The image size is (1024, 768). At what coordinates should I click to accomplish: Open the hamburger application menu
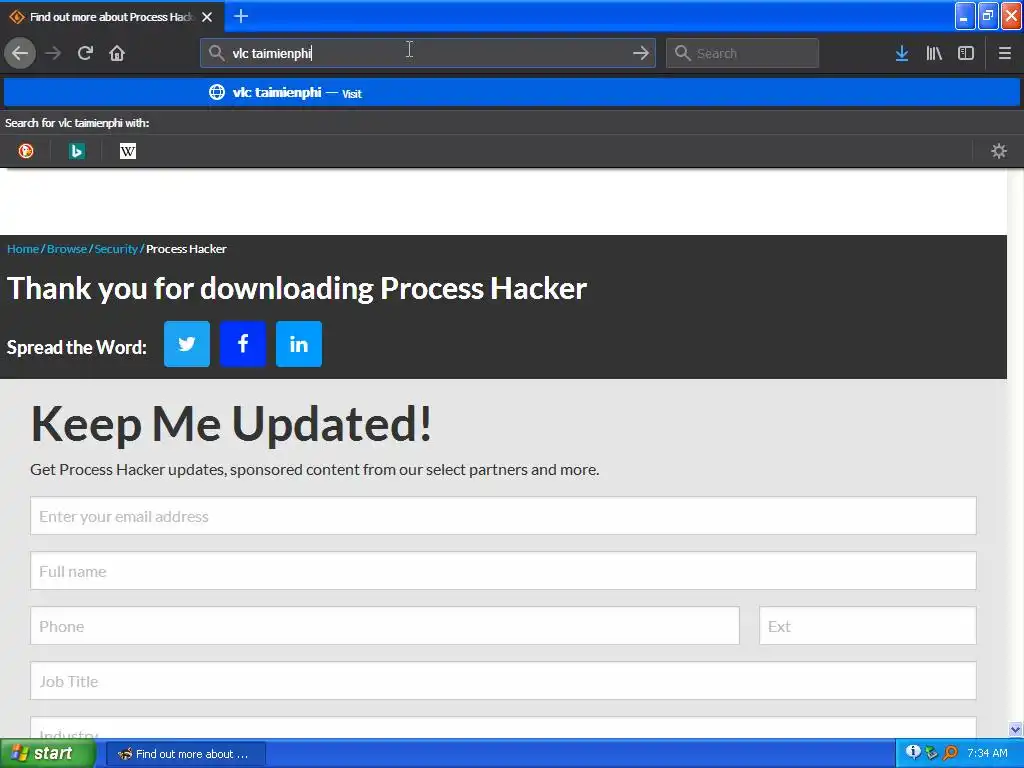click(1004, 53)
